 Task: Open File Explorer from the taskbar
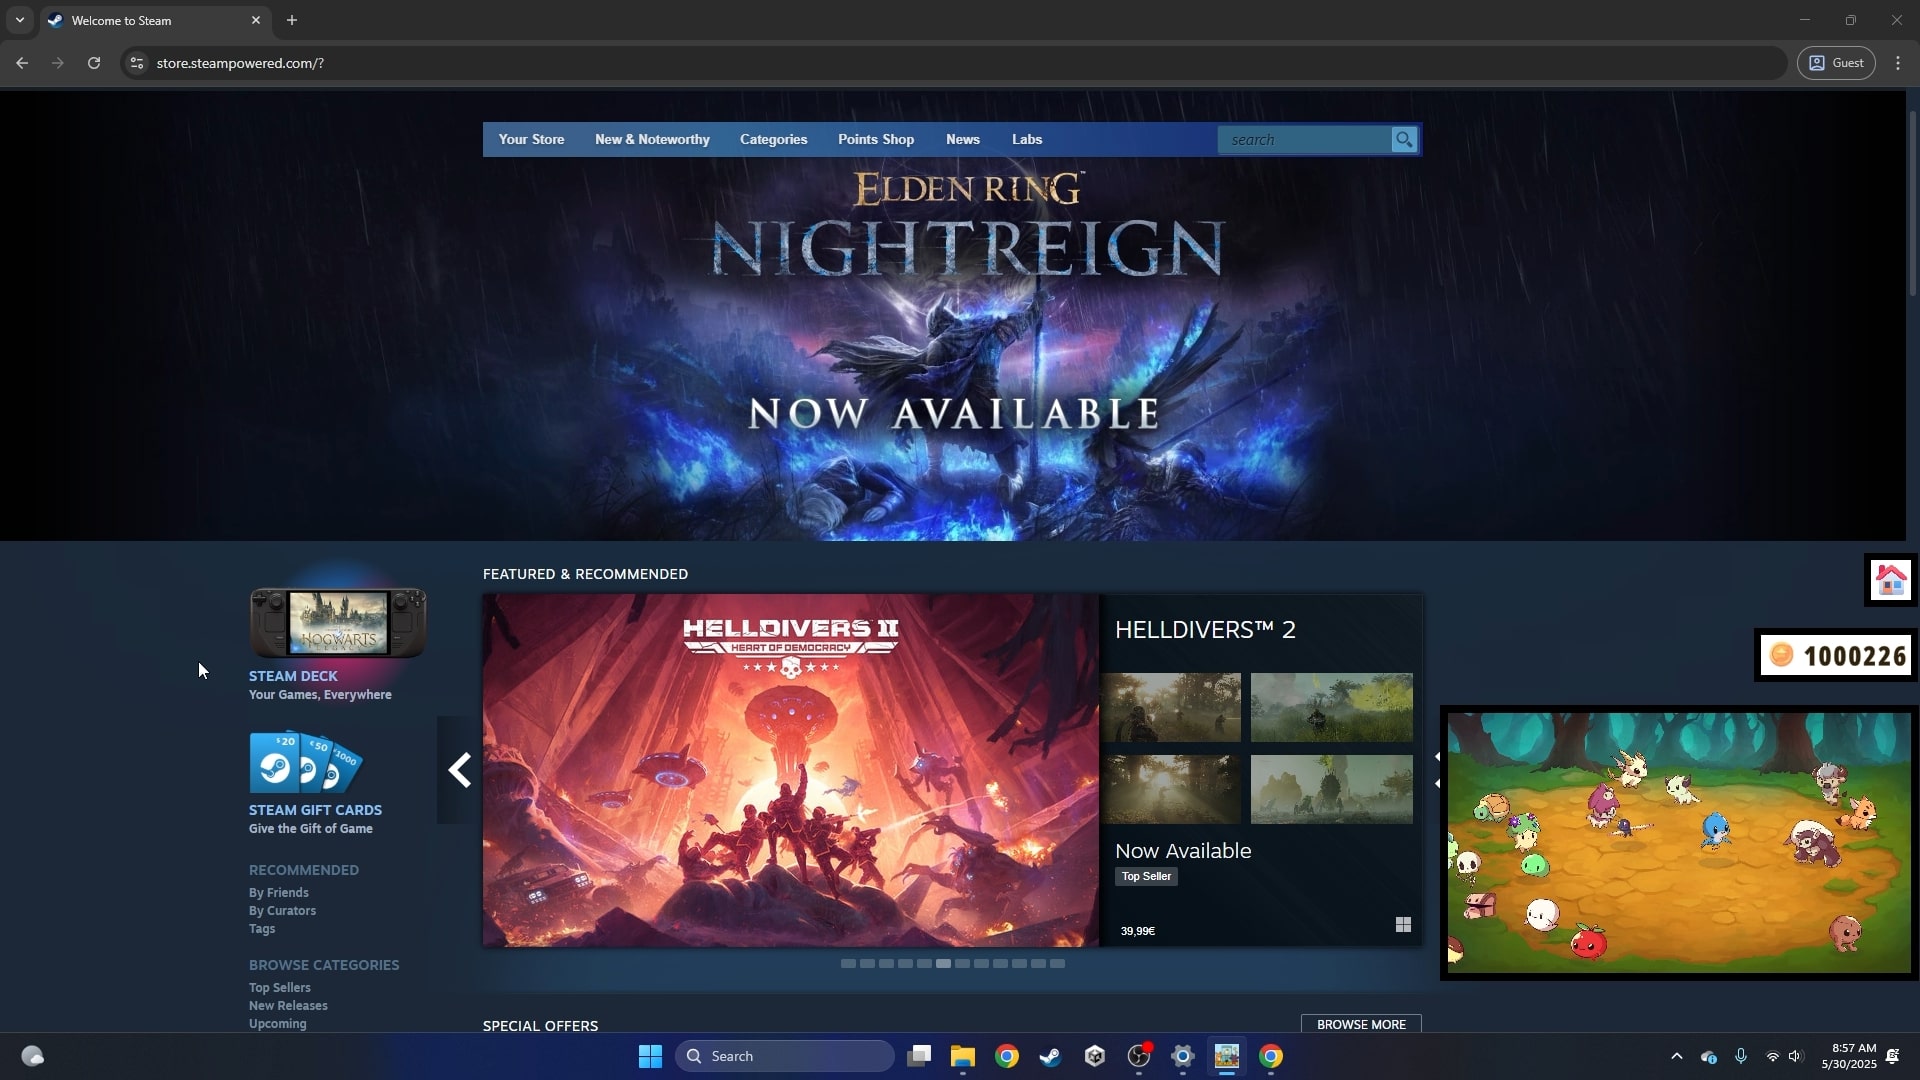tap(962, 1056)
